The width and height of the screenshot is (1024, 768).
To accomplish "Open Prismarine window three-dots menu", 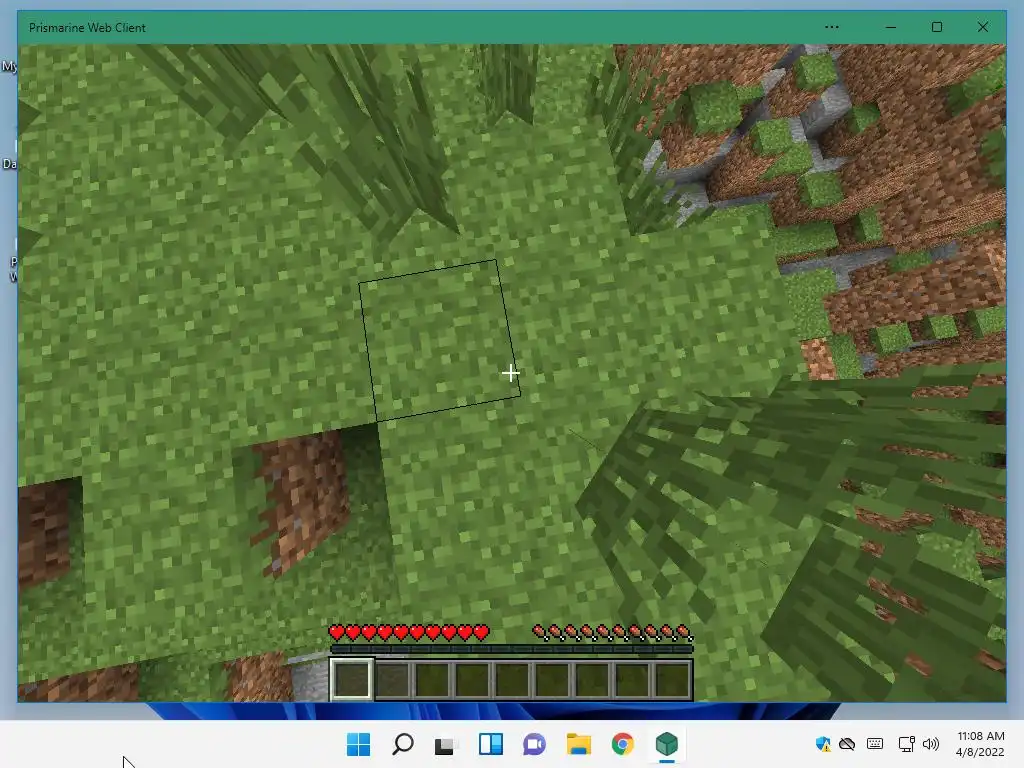I will click(x=831, y=27).
